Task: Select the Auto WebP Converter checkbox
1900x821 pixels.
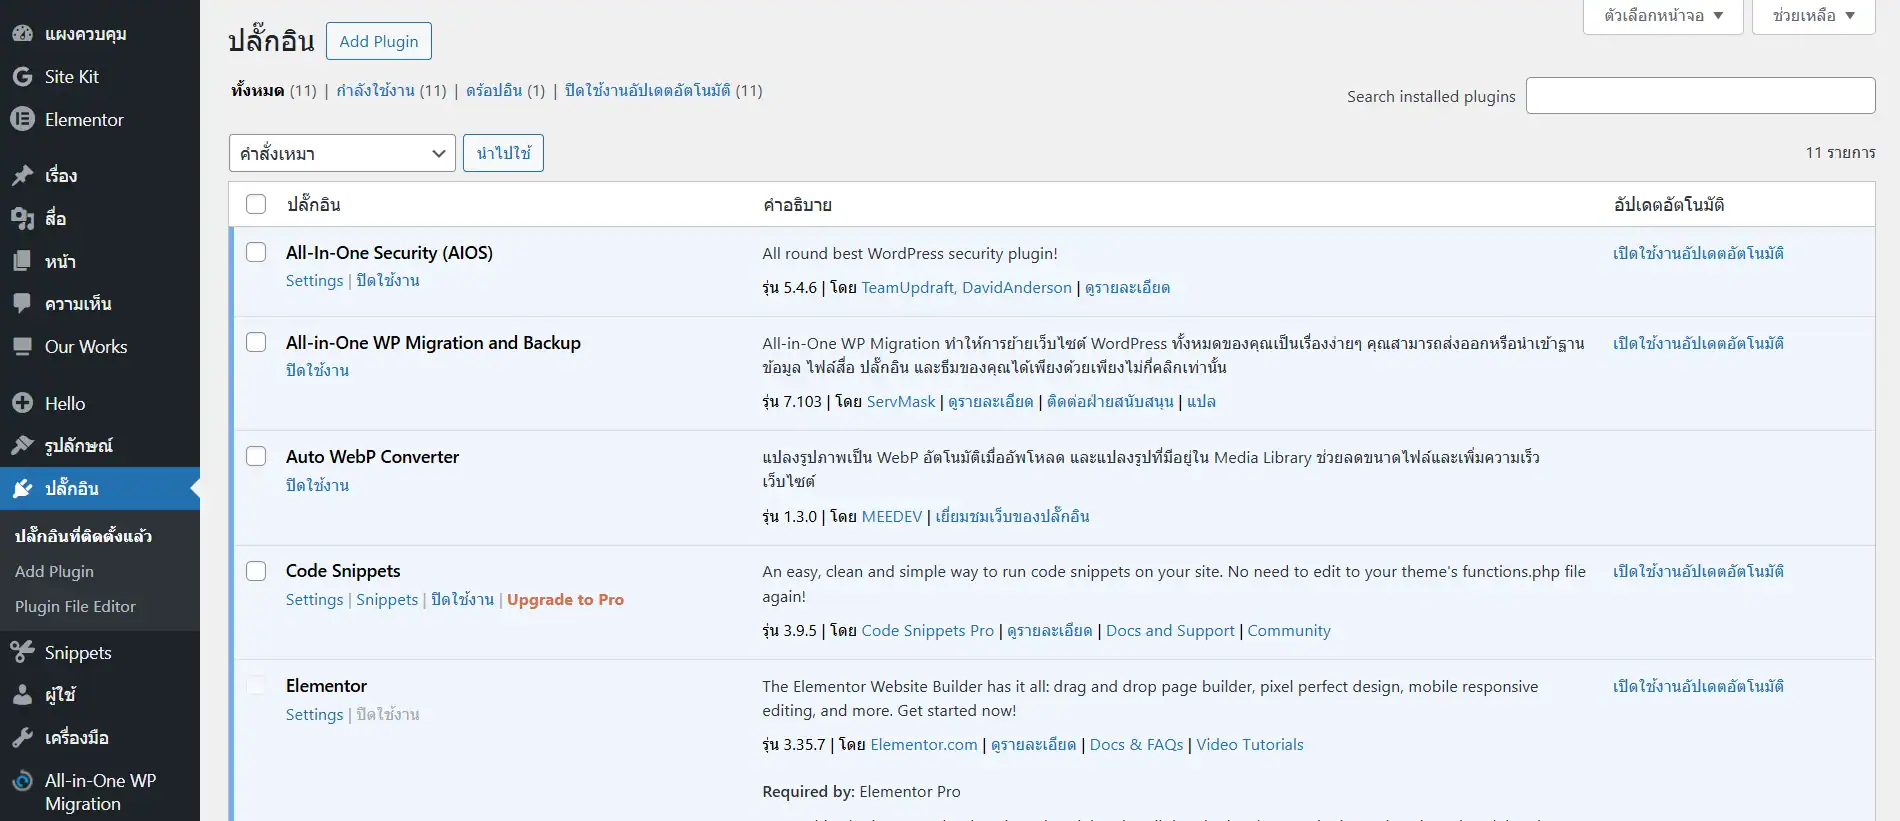Action: [x=256, y=456]
